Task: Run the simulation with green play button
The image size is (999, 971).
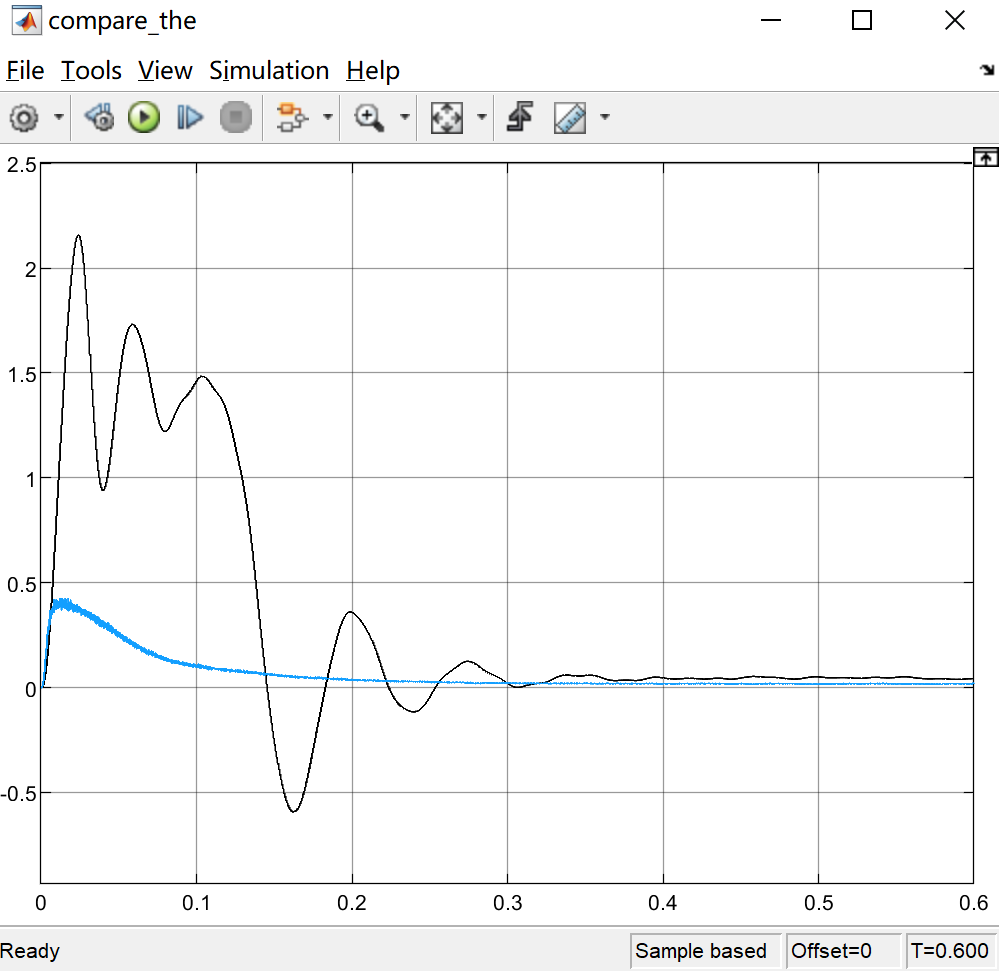Action: 144,118
